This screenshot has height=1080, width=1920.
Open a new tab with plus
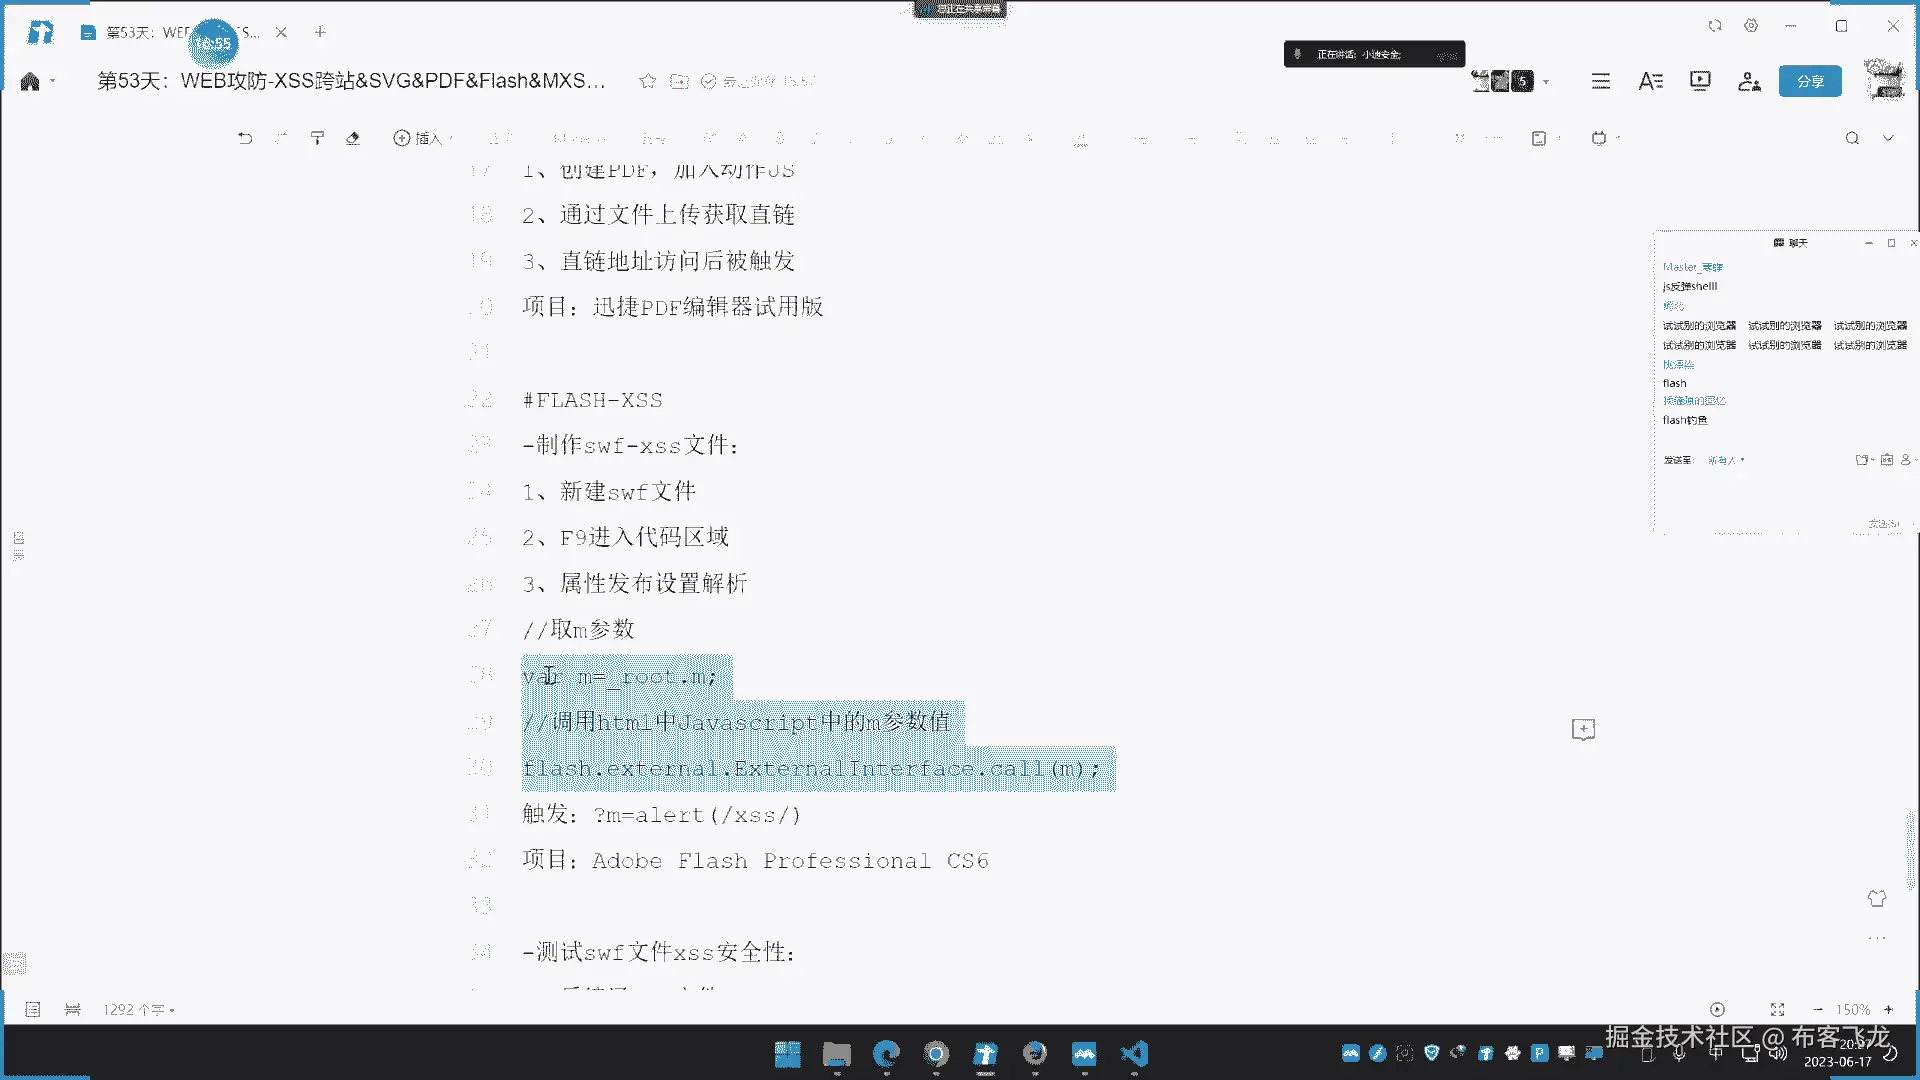[x=320, y=32]
